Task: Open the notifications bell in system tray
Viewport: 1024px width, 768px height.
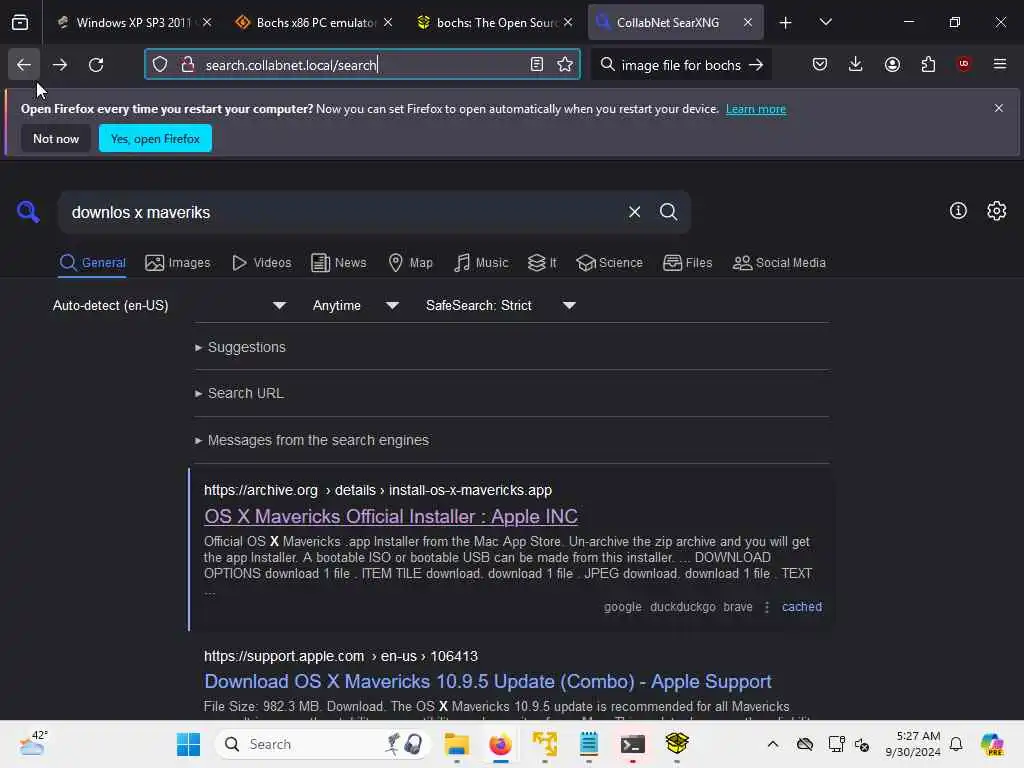Action: [x=956, y=744]
